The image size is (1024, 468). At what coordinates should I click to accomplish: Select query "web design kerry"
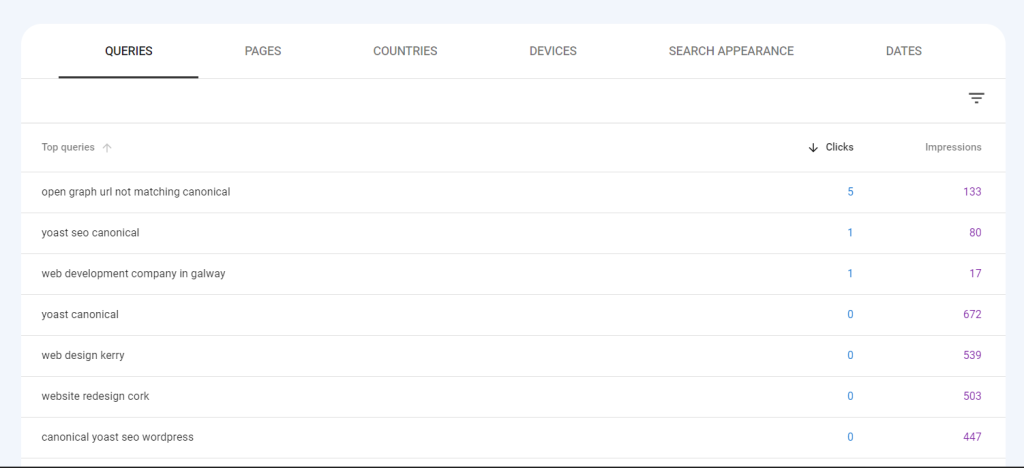click(x=83, y=356)
